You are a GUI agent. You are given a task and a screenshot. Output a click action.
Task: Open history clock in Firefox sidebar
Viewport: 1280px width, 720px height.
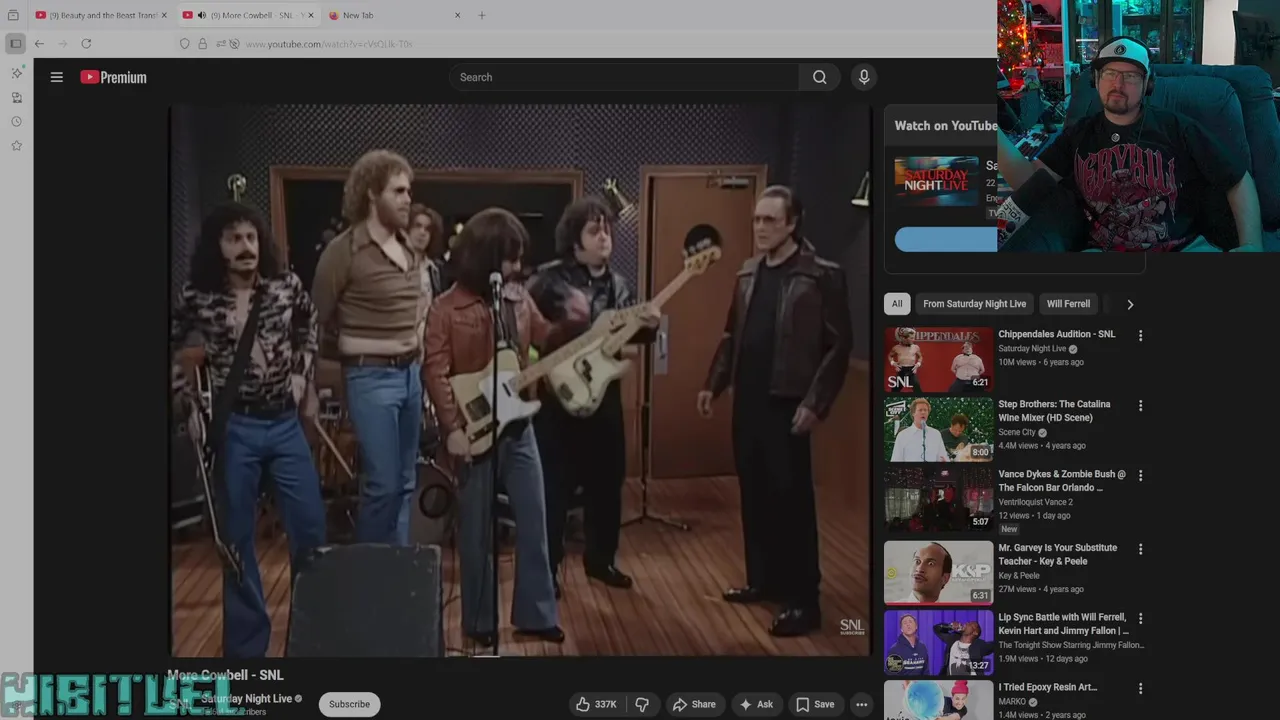(x=16, y=121)
